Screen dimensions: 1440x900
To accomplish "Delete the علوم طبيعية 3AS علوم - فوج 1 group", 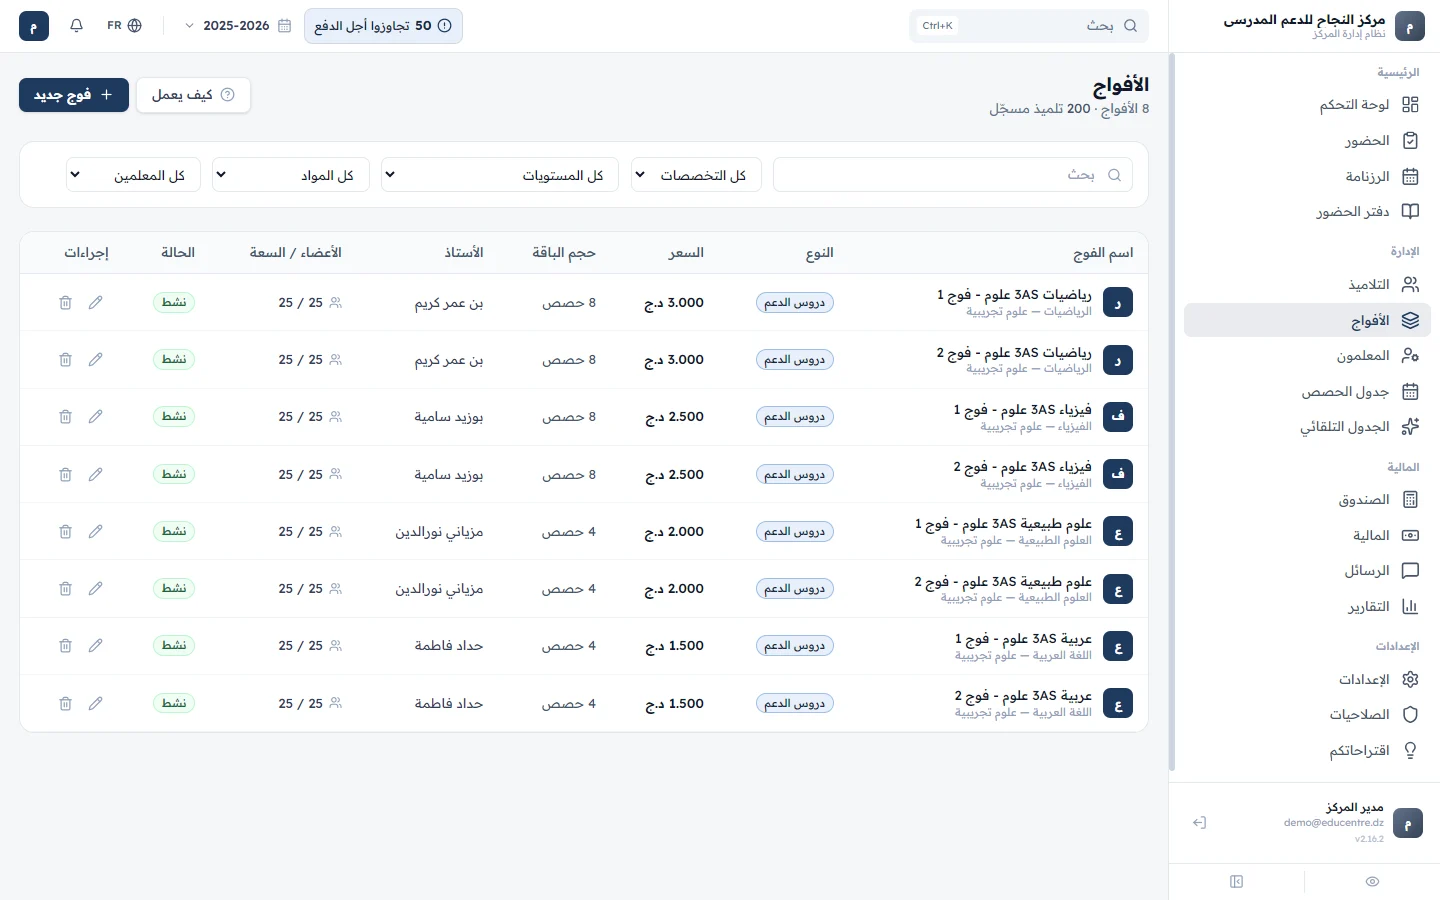I will point(65,531).
